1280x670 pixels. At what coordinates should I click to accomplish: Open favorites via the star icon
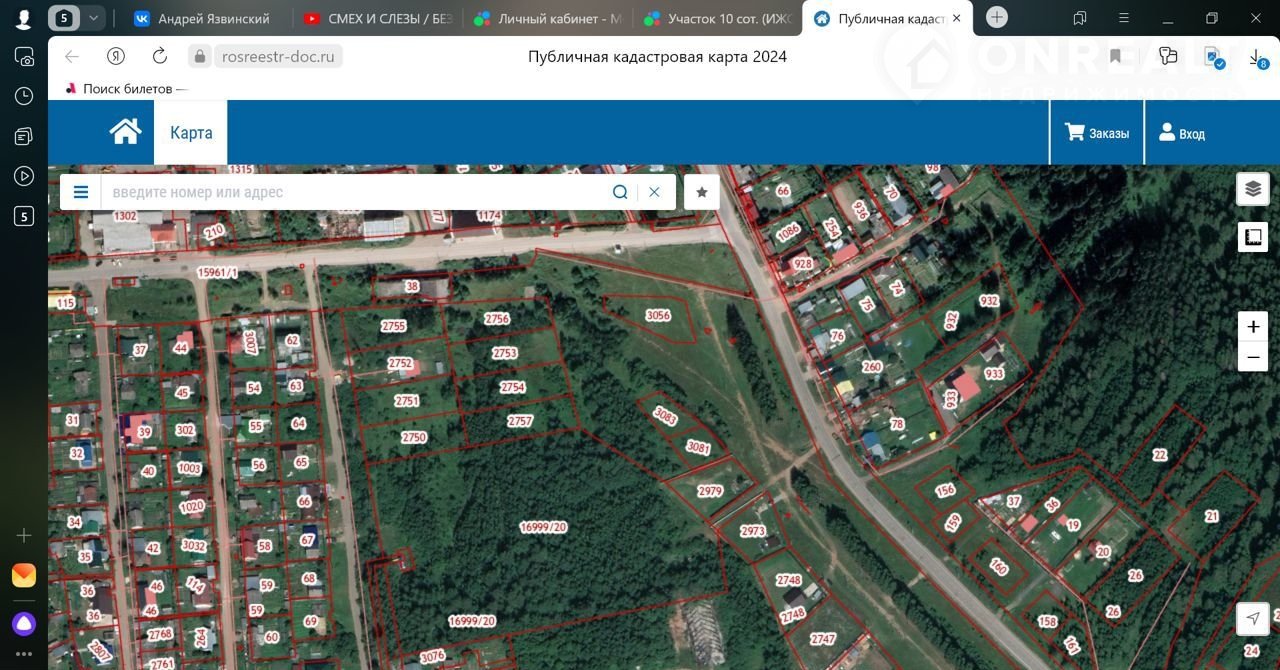point(702,192)
